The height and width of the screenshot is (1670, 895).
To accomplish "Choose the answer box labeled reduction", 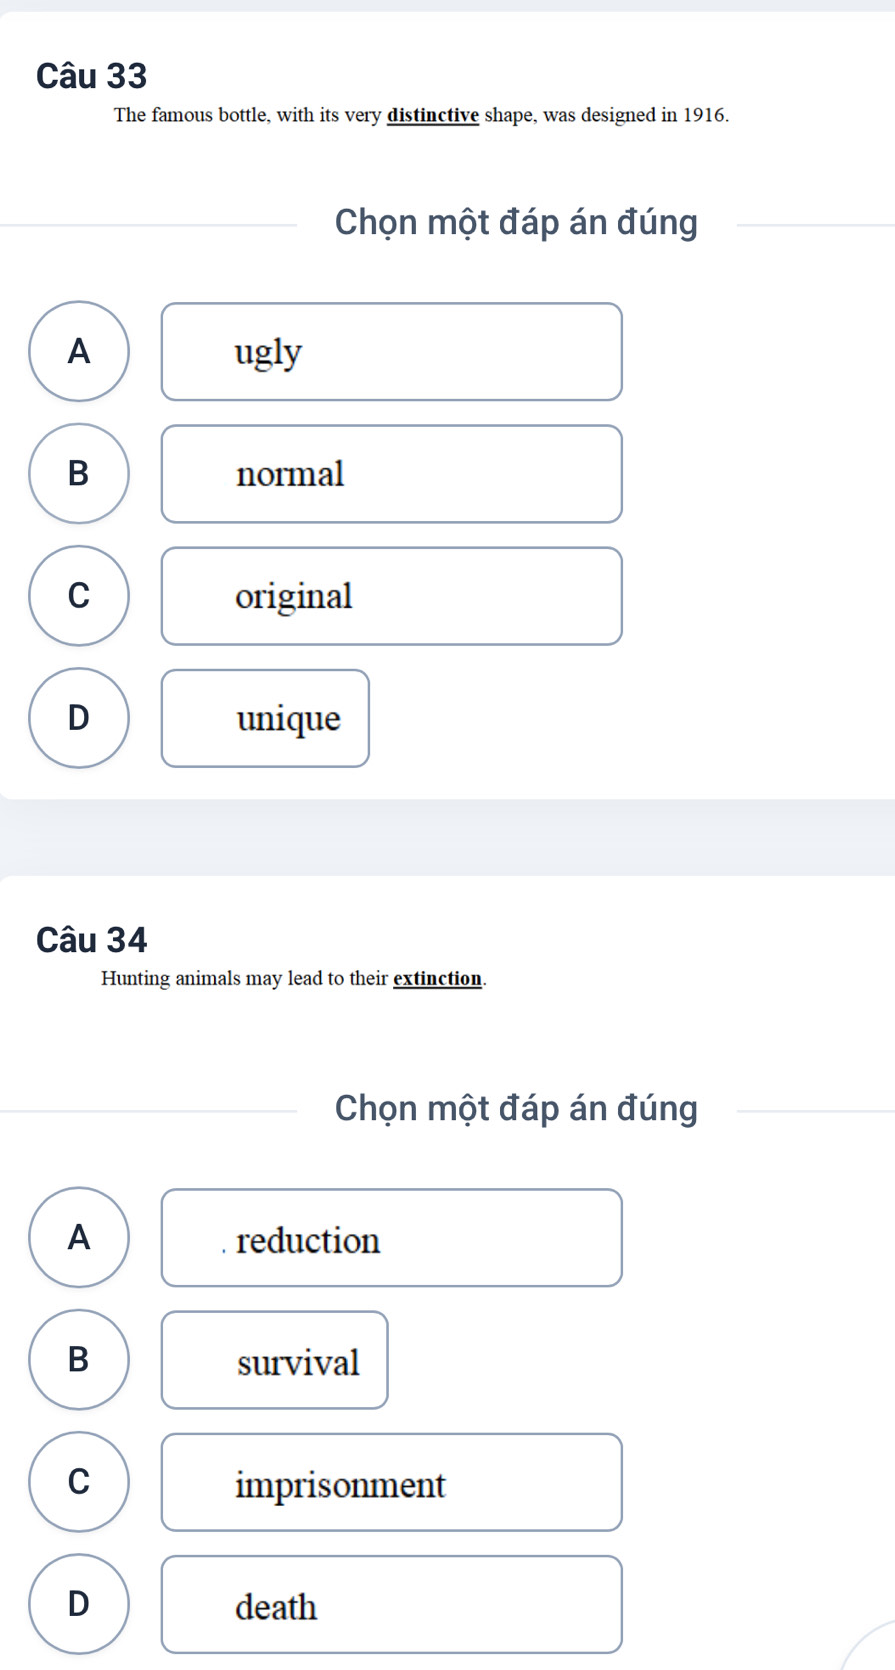I will click(x=392, y=1238).
